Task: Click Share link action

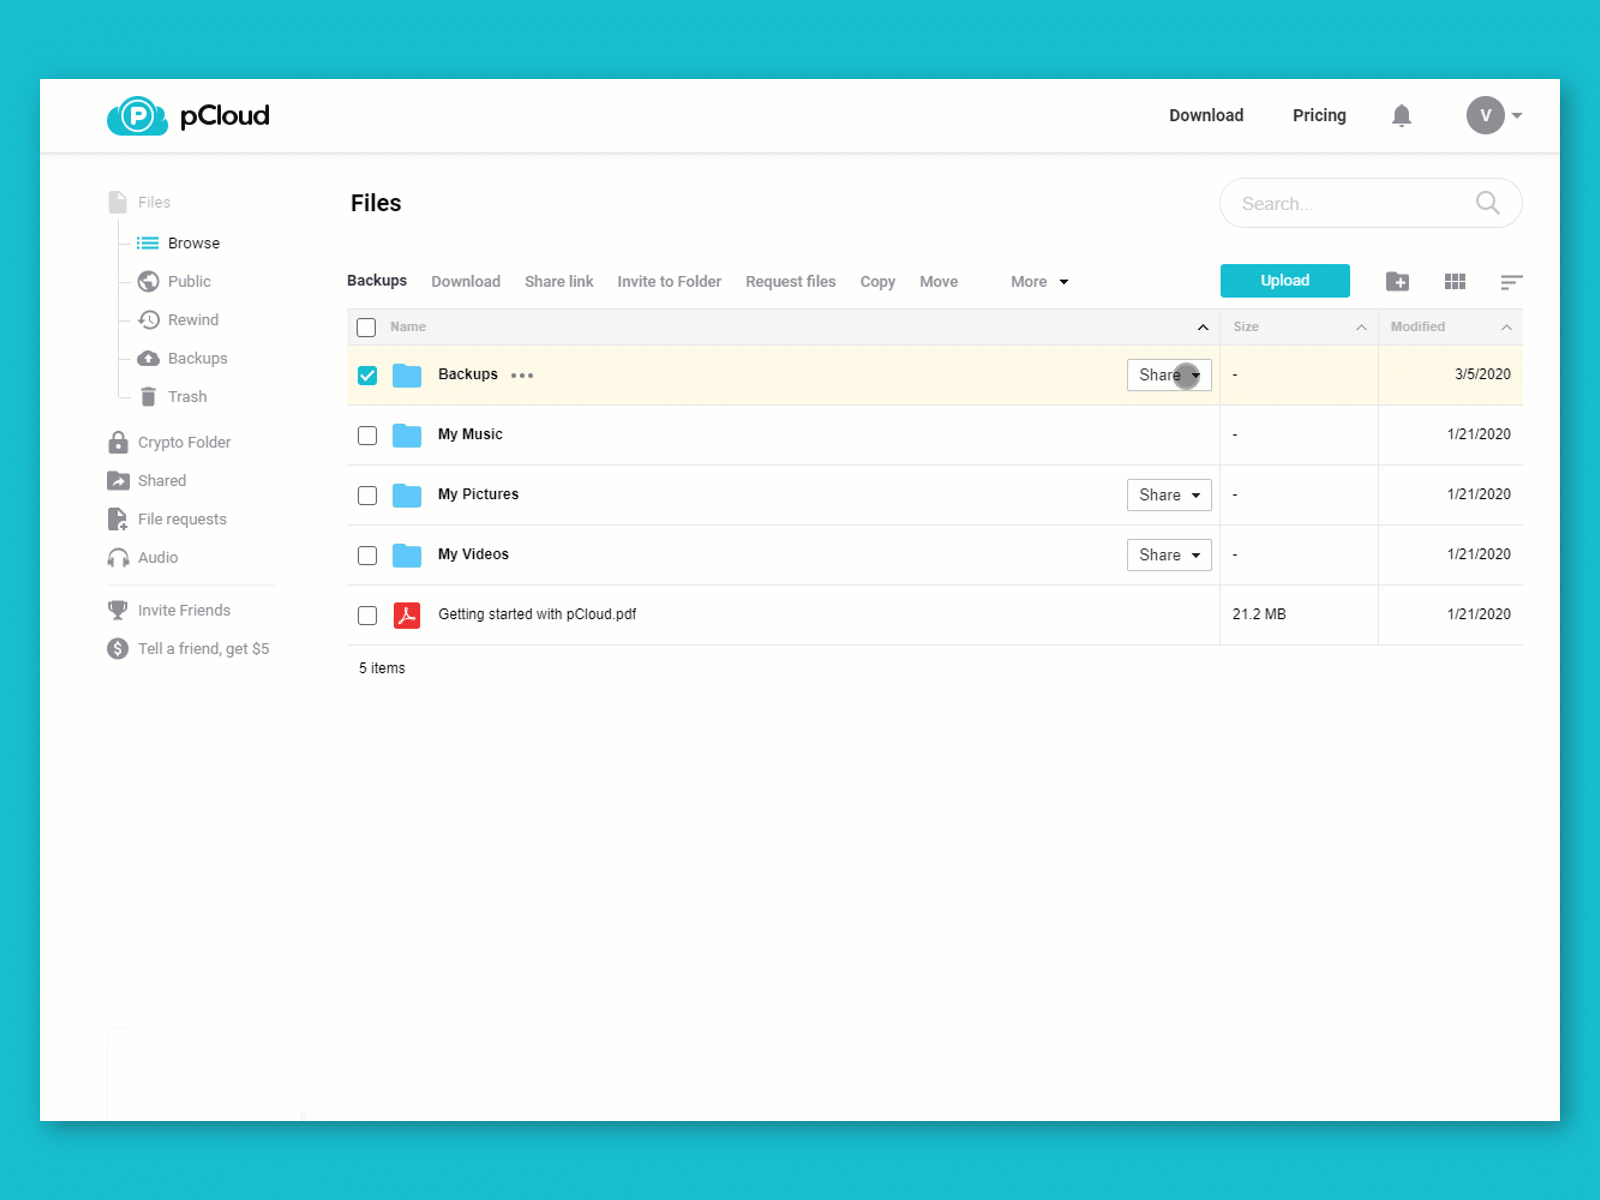Action: point(559,282)
